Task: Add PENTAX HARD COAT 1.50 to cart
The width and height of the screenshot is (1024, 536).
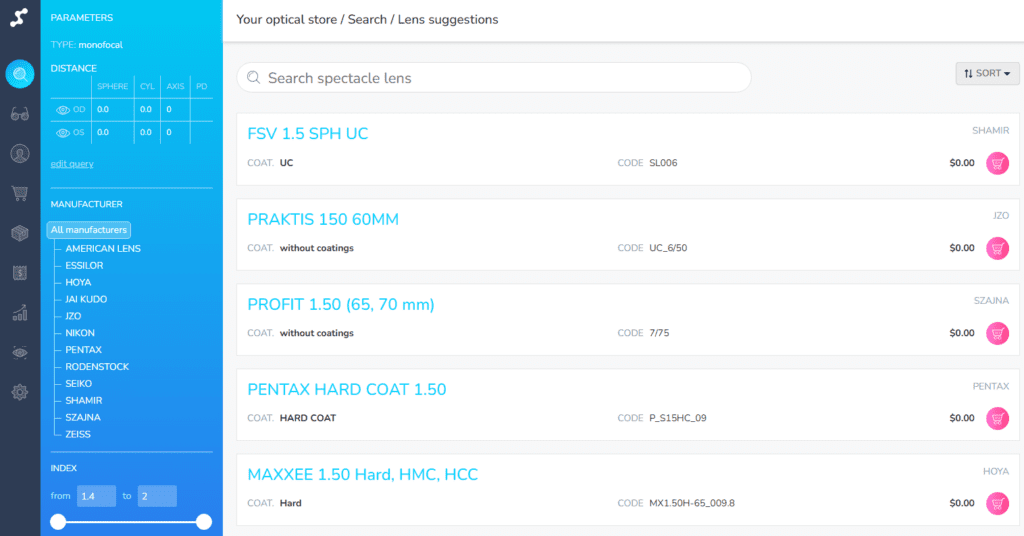Action: [x=997, y=418]
